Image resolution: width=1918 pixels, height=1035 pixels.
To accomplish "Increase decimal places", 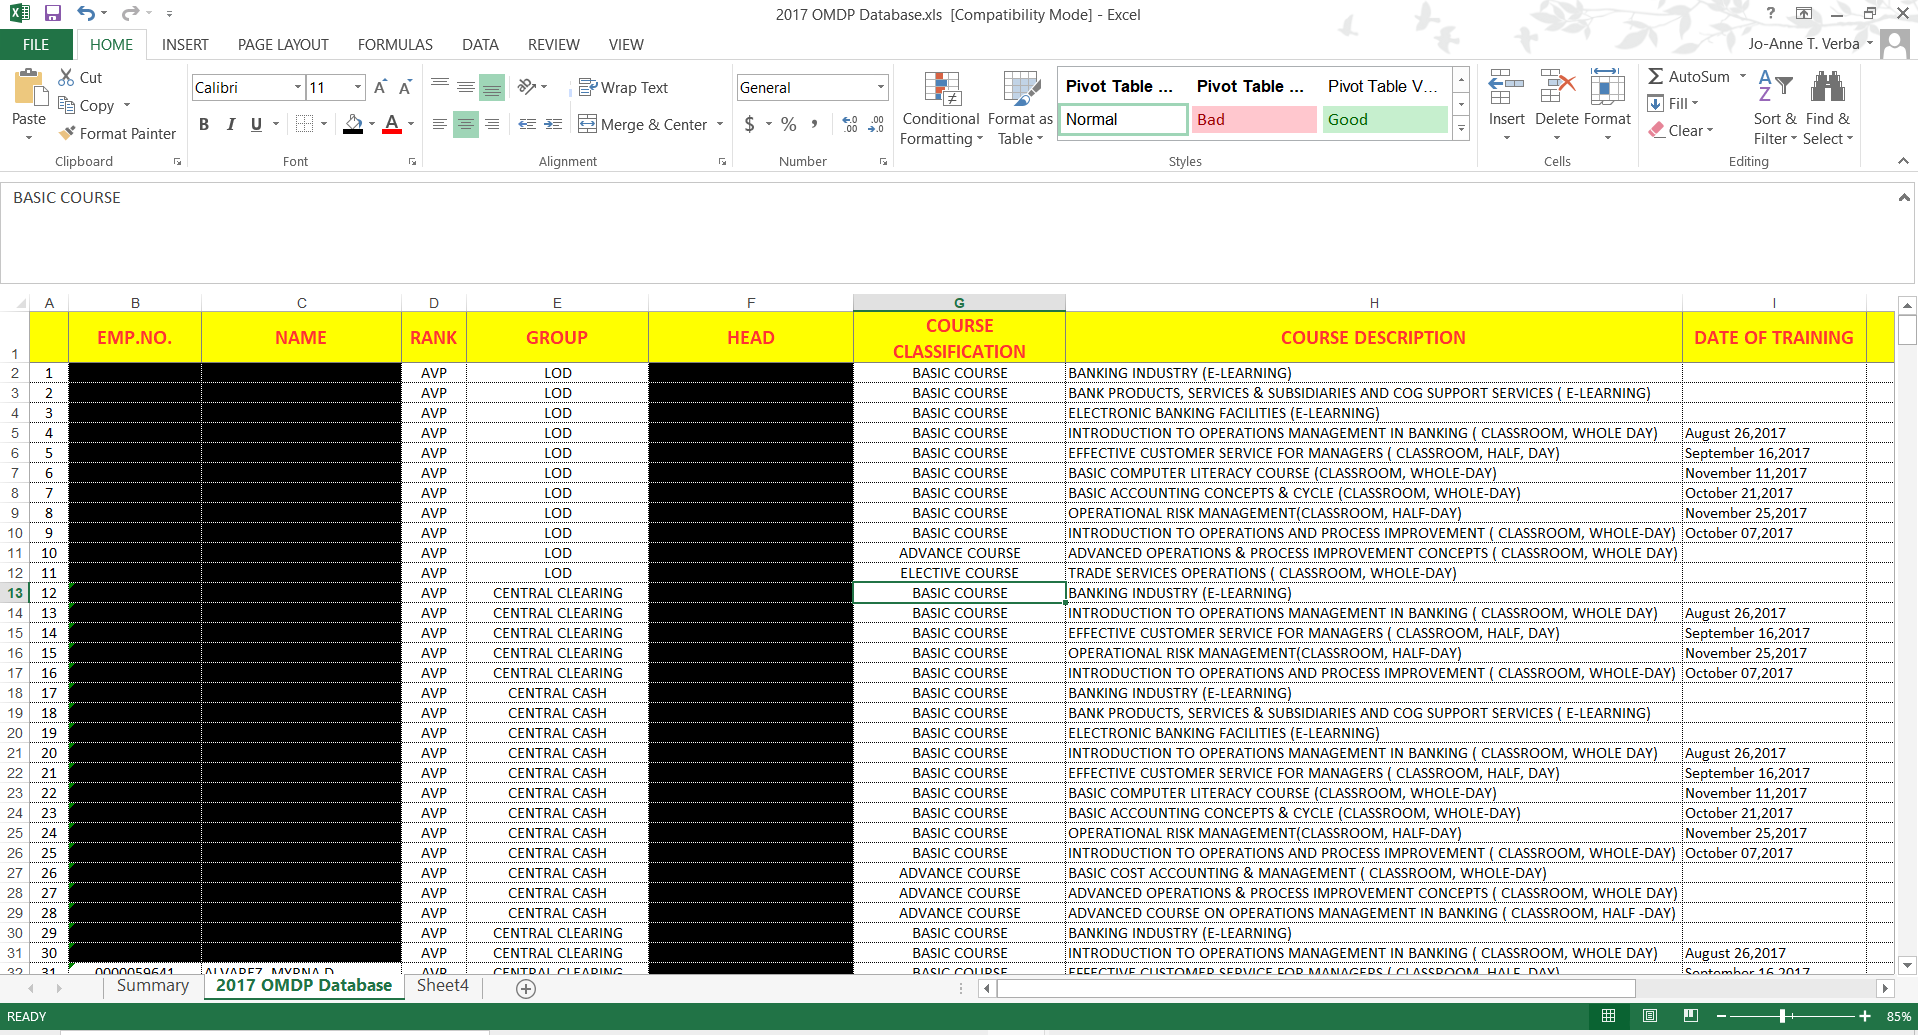I will [850, 124].
